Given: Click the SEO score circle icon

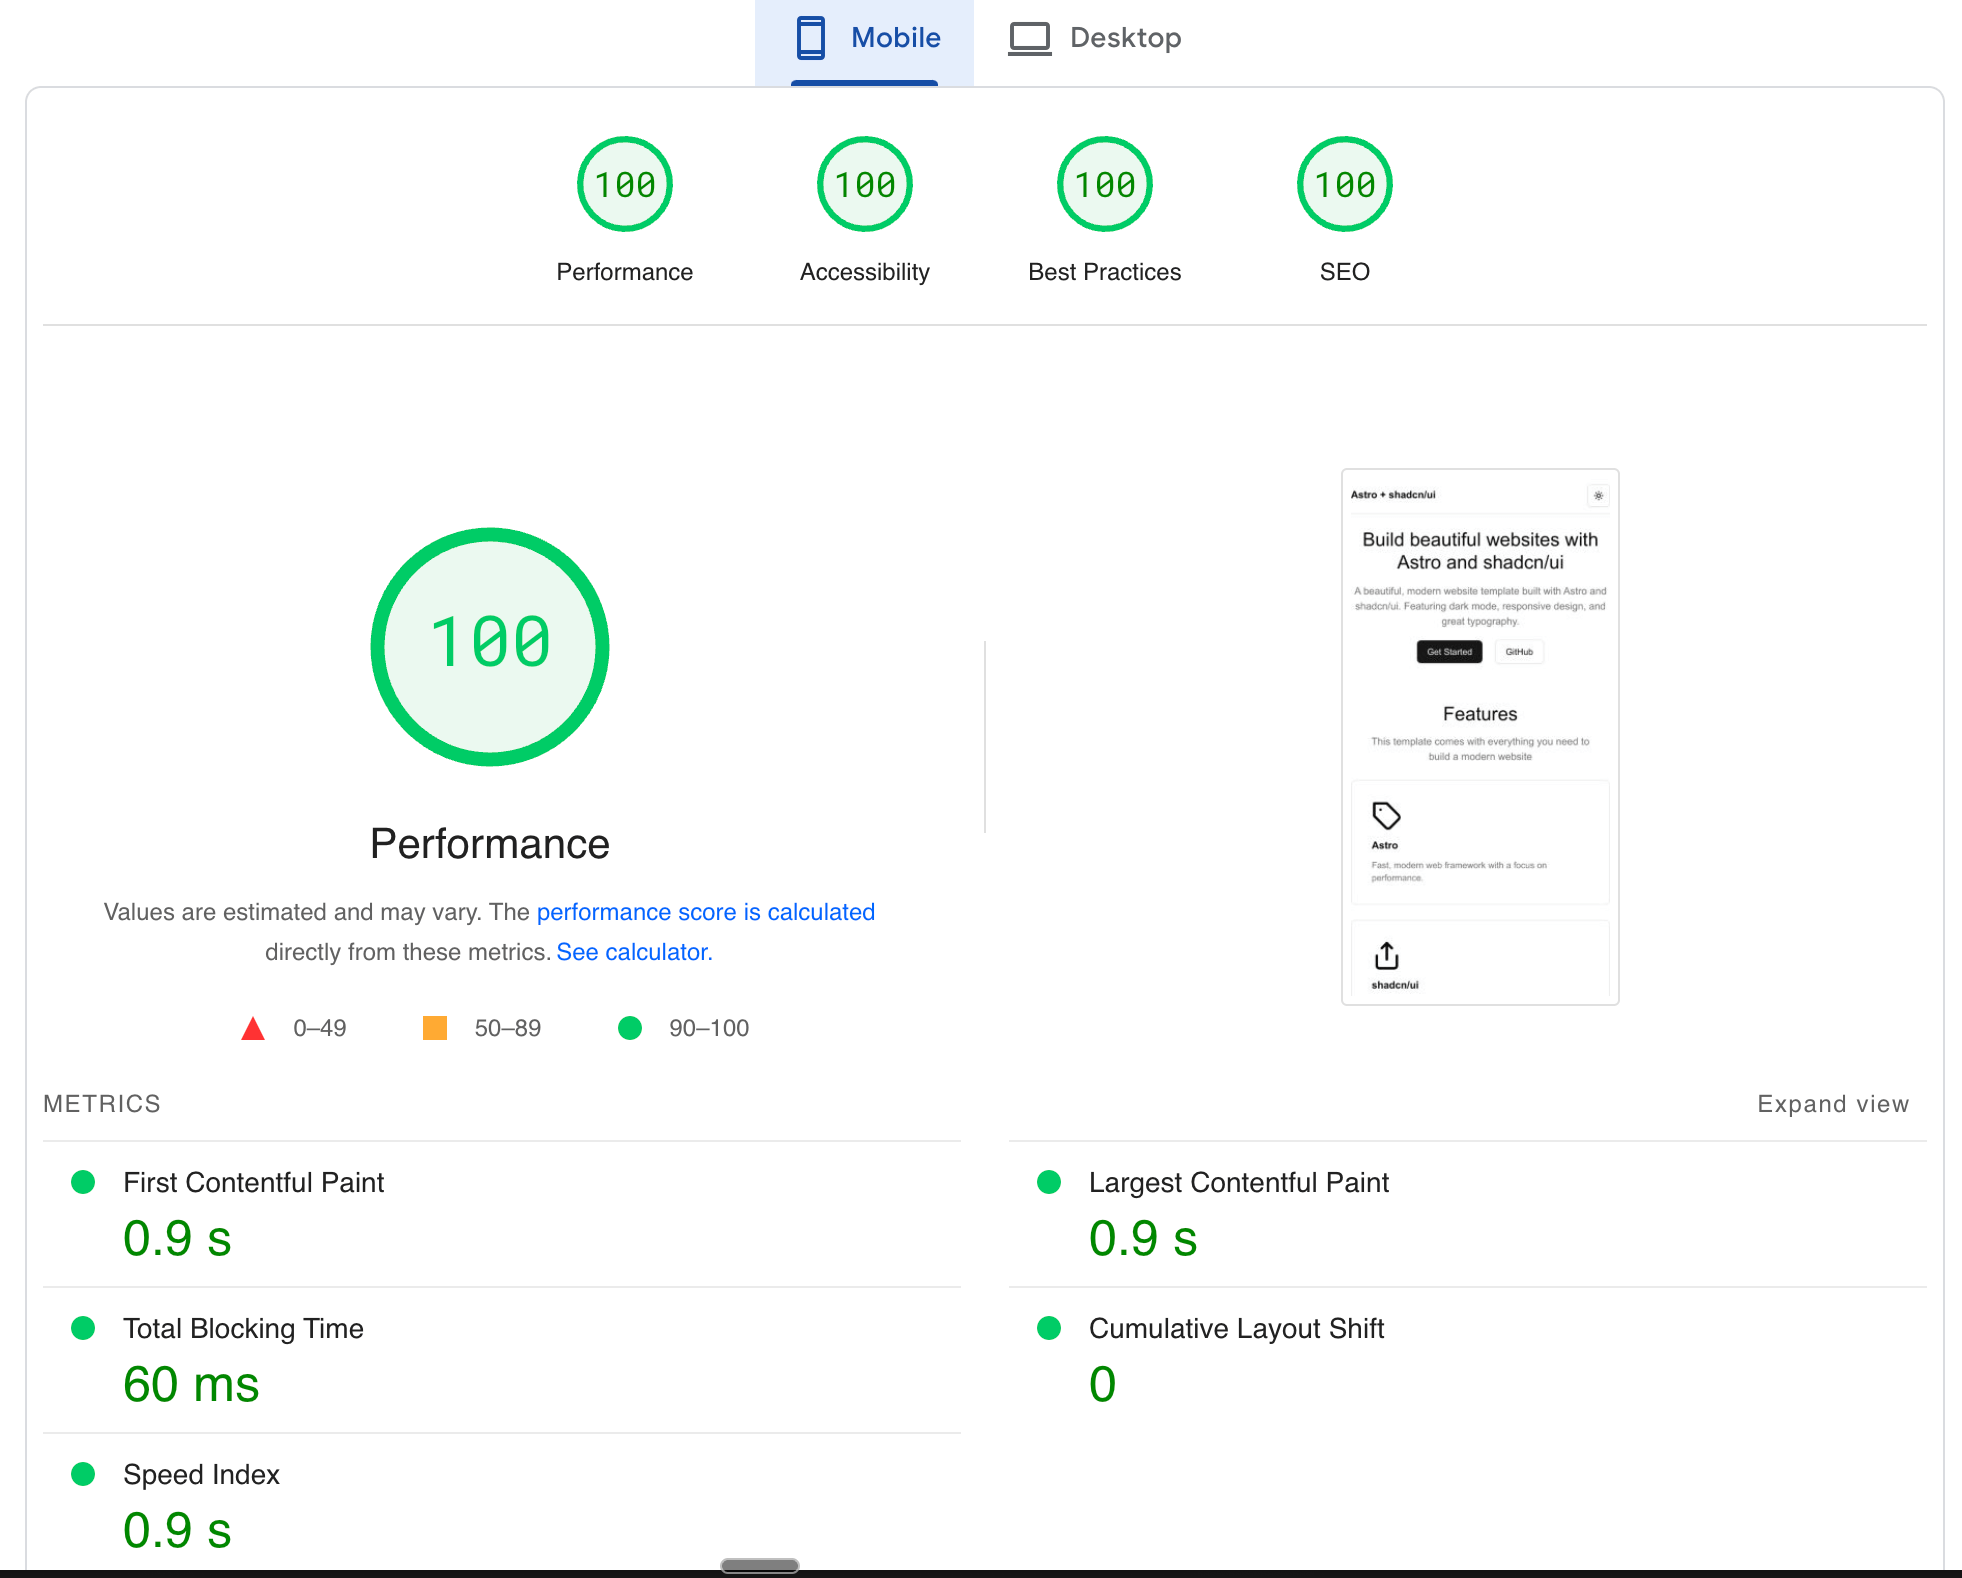Looking at the screenshot, I should click(x=1342, y=184).
